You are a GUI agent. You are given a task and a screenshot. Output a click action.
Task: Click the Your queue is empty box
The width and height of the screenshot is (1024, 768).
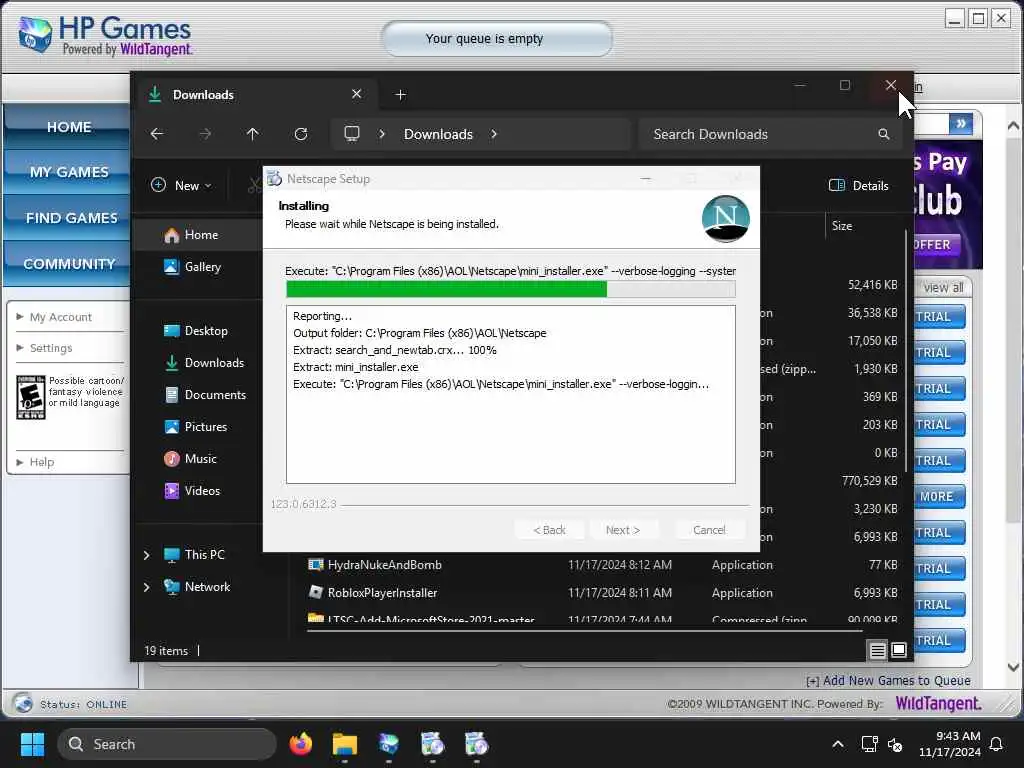point(496,39)
